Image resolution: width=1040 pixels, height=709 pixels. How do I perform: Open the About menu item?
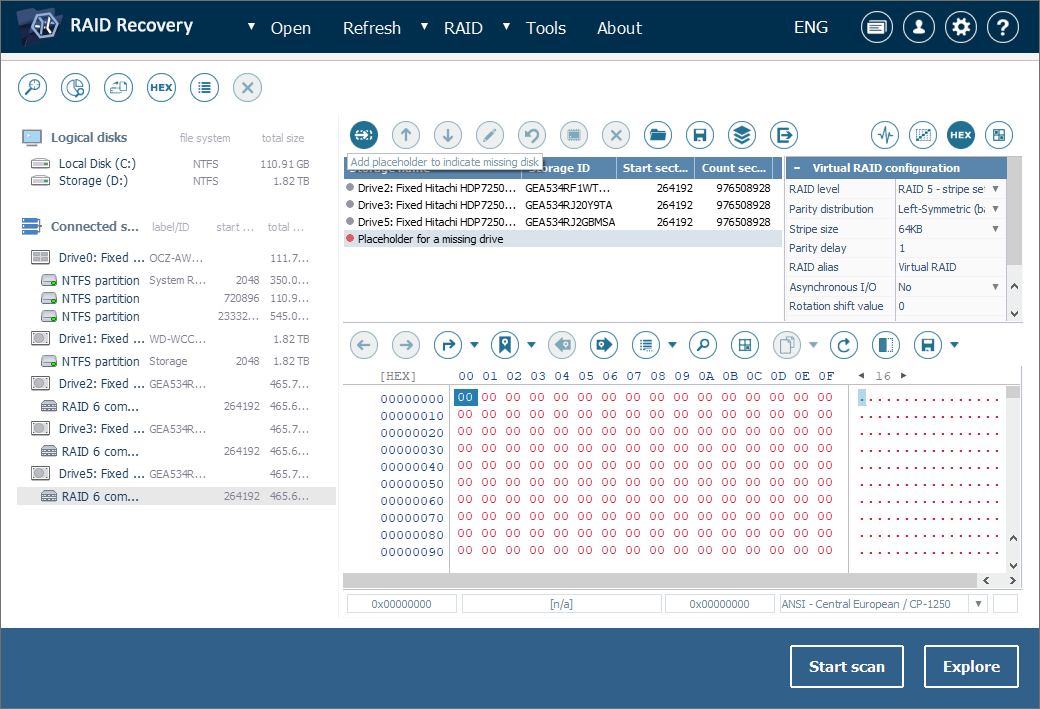pyautogui.click(x=619, y=28)
